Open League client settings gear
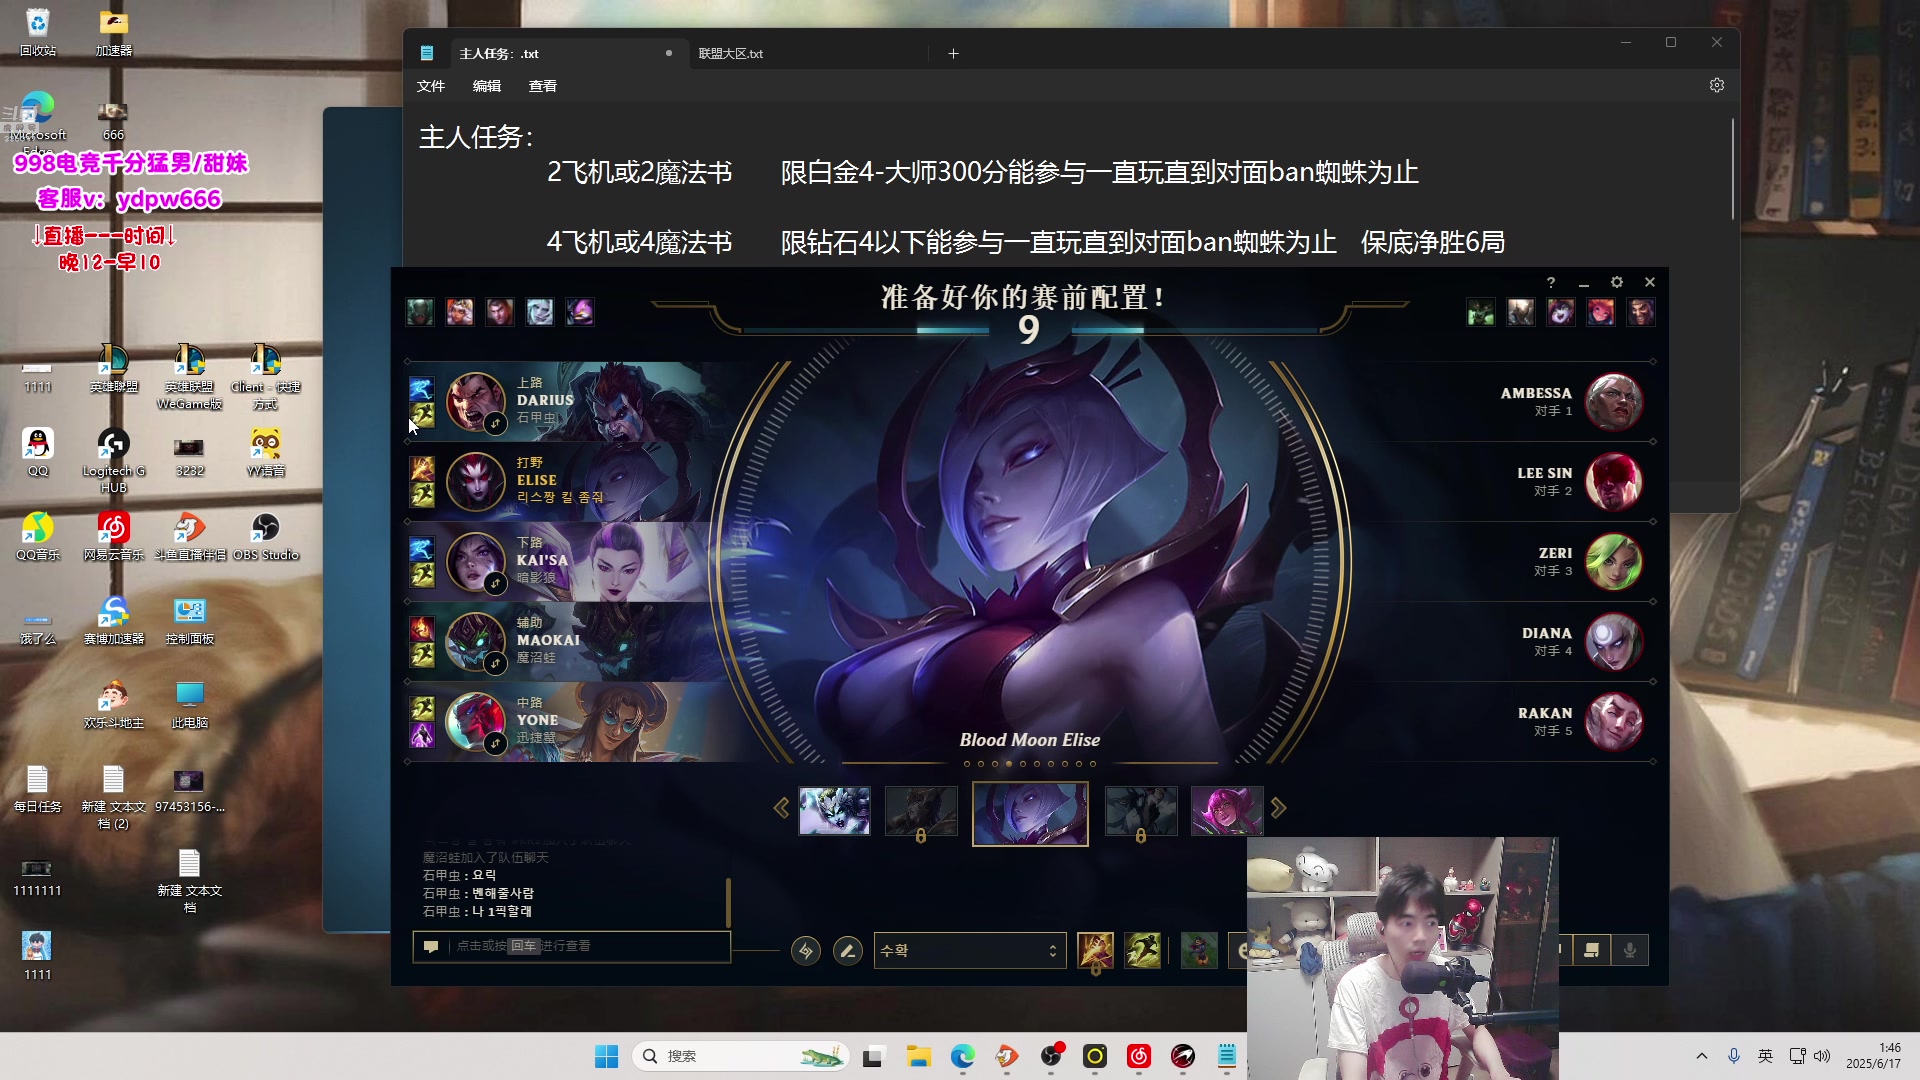This screenshot has width=1920, height=1080. tap(1617, 283)
